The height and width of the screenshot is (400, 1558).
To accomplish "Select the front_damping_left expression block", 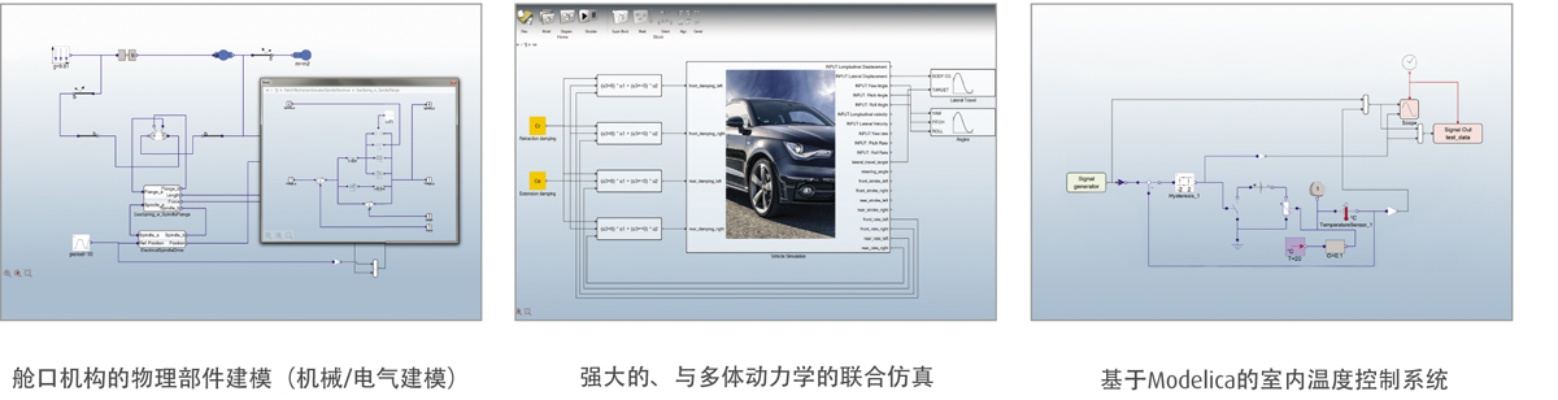I will (628, 86).
